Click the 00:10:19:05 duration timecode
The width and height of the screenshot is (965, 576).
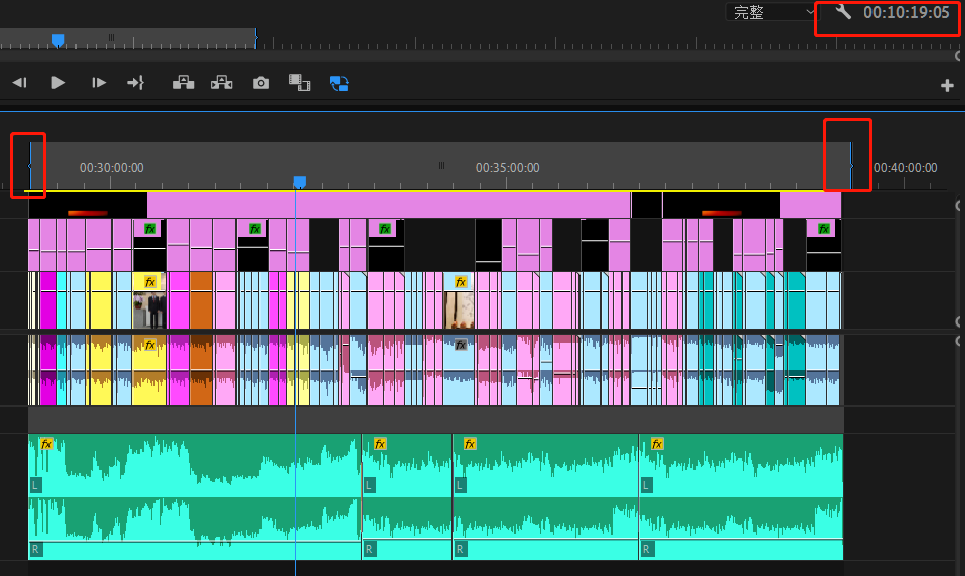tap(906, 12)
